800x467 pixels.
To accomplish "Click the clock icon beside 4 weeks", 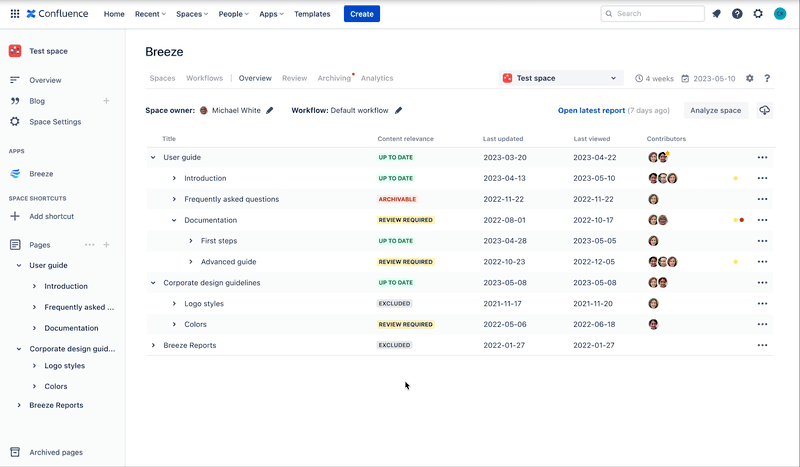I will tap(639, 78).
